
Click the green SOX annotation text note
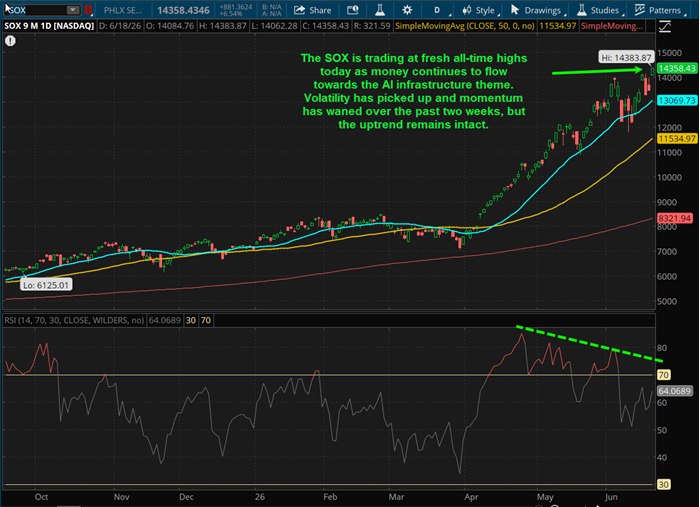tap(414, 91)
